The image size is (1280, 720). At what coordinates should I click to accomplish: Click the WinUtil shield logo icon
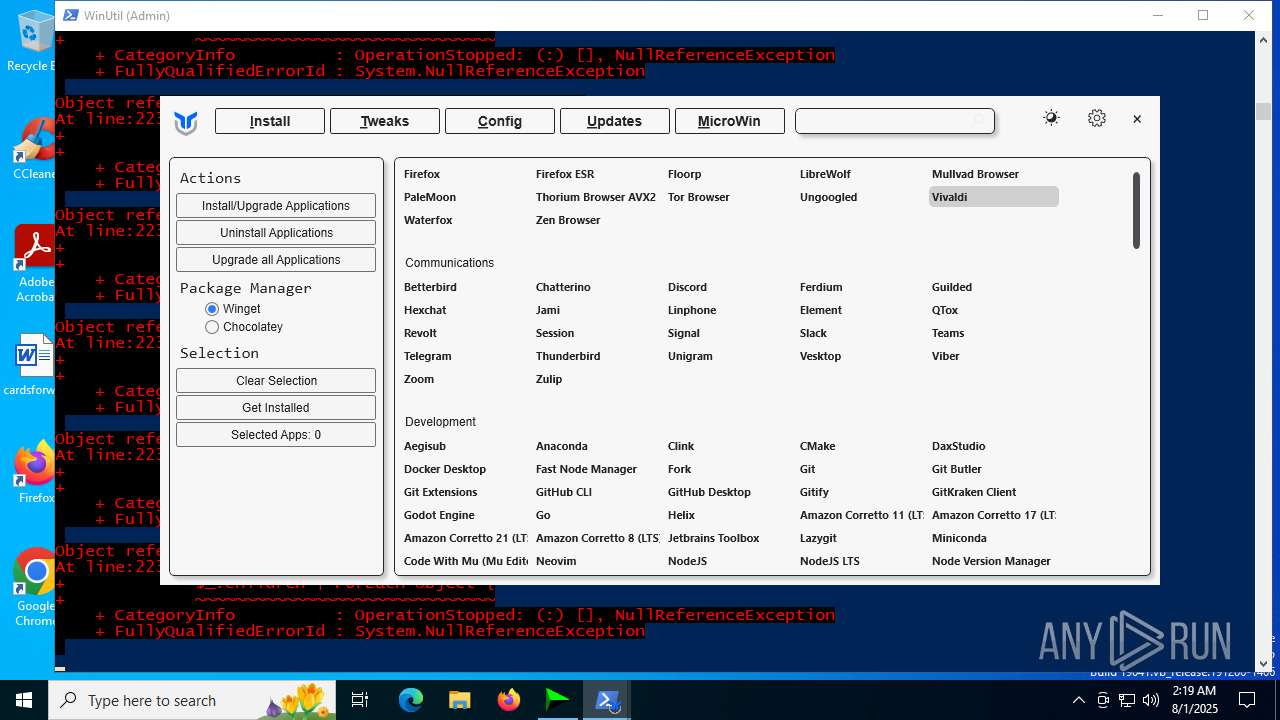(186, 122)
